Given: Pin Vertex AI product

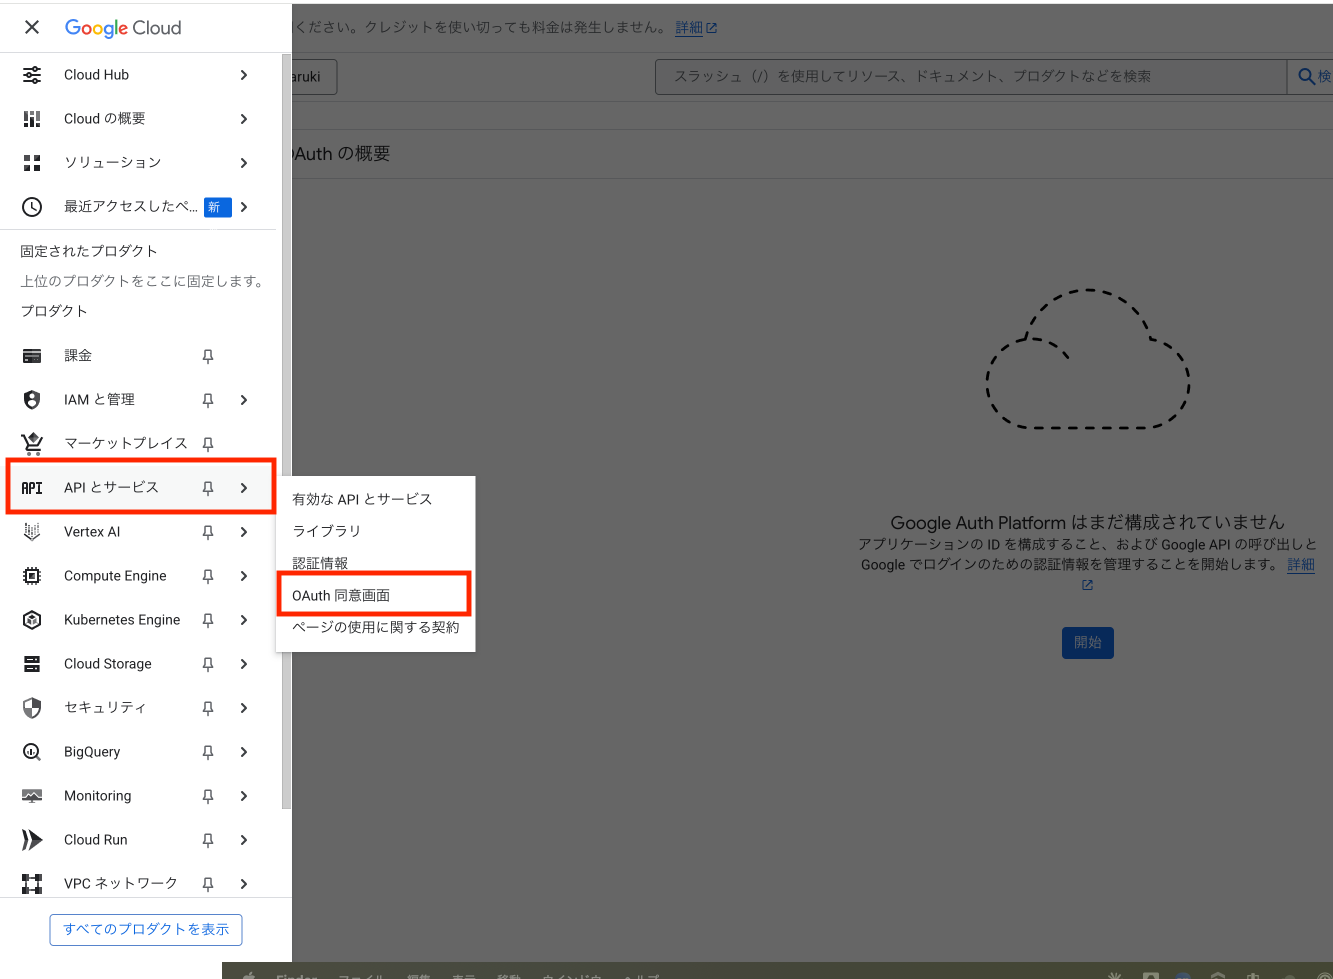Looking at the screenshot, I should tap(208, 532).
